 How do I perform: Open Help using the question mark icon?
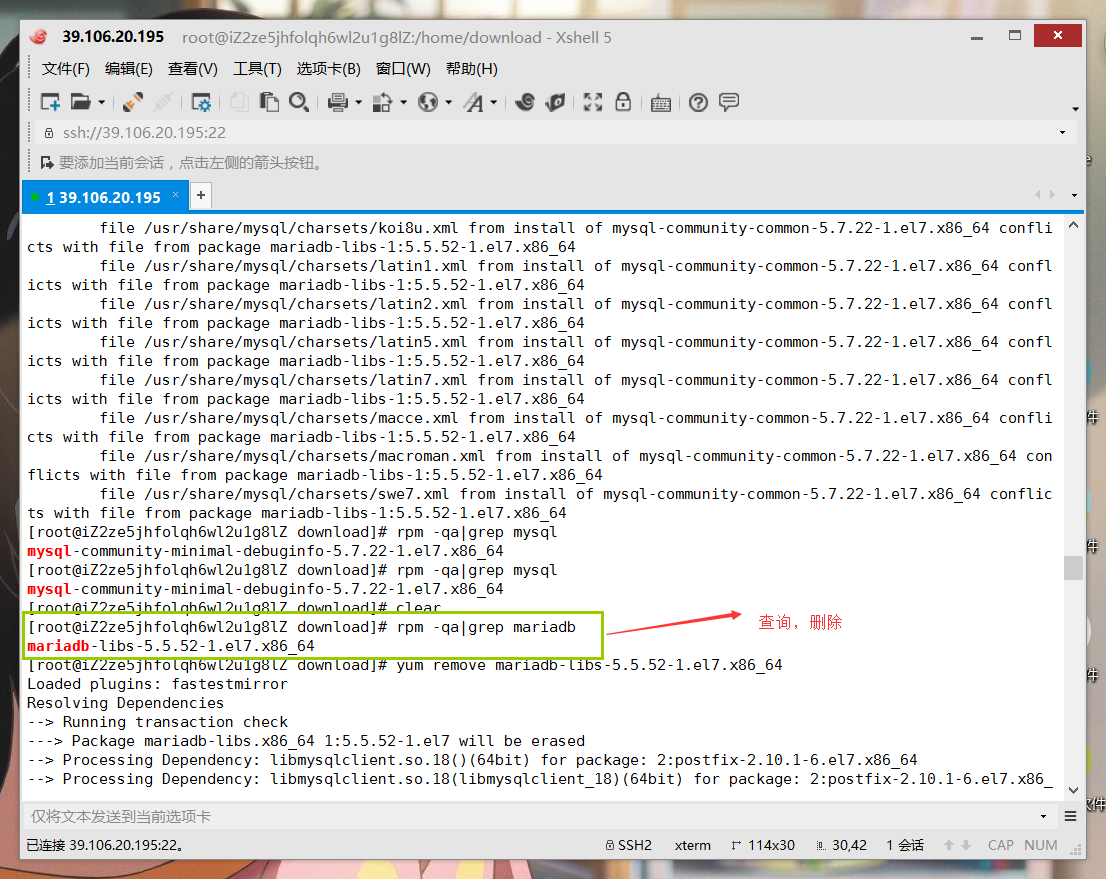point(698,102)
